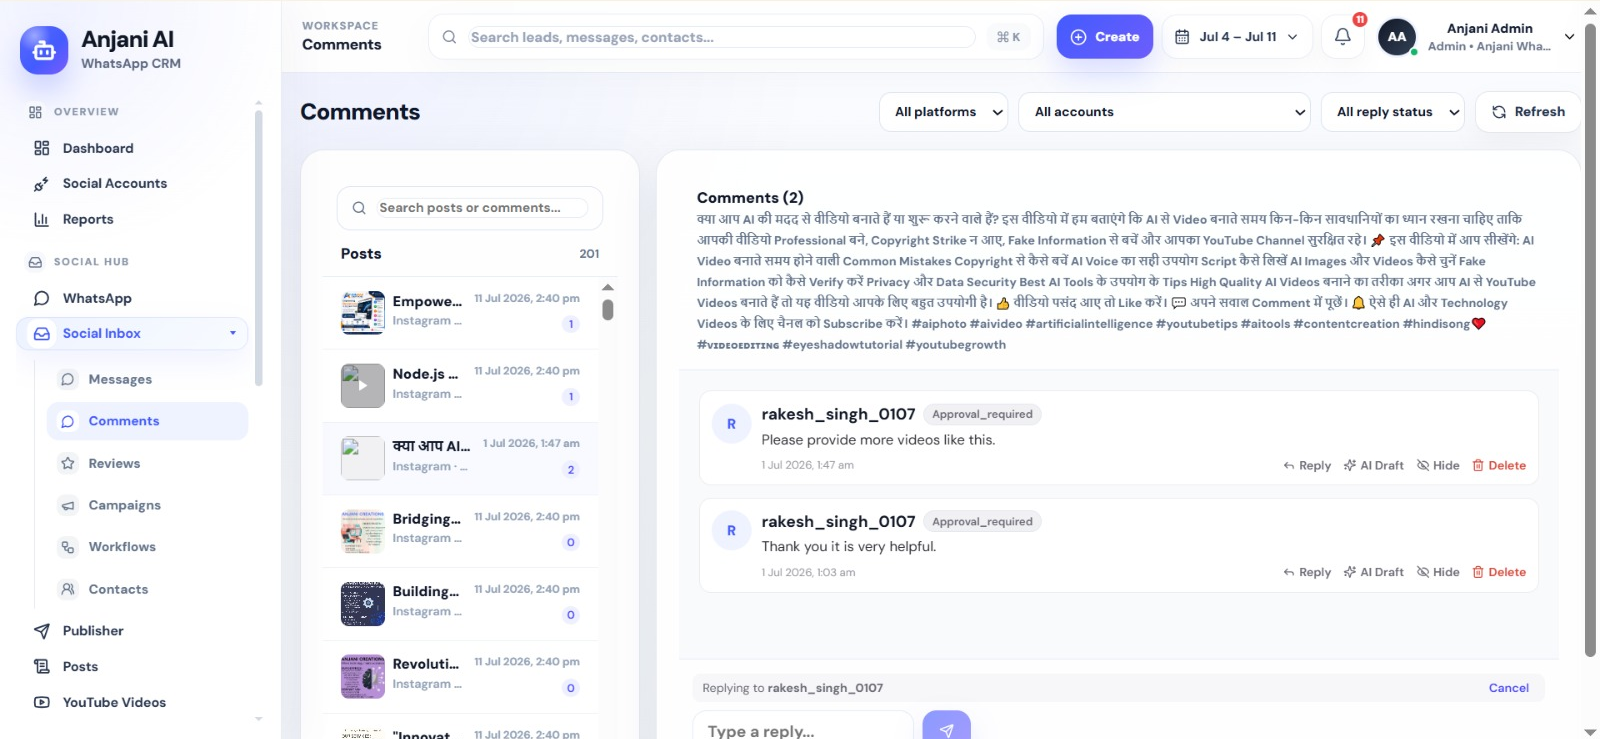
Task: Click the posts list scrollbar thumb
Action: coord(608,310)
